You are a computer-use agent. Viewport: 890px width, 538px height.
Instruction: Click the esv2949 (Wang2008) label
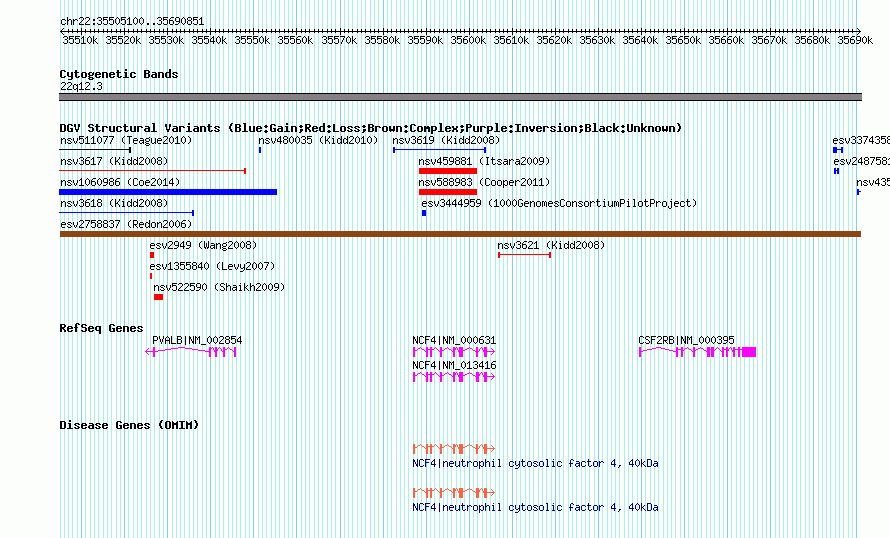[203, 245]
